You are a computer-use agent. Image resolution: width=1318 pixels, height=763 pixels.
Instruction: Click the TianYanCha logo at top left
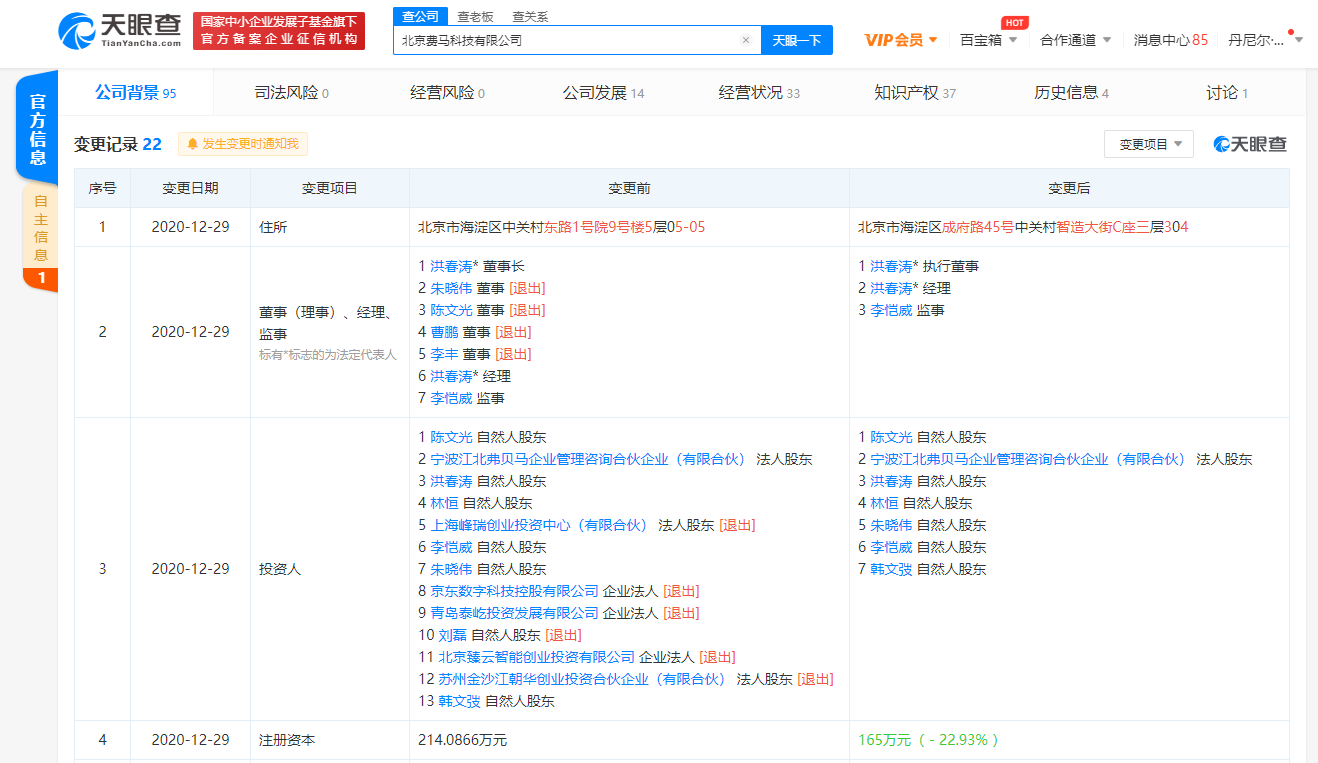(x=119, y=31)
